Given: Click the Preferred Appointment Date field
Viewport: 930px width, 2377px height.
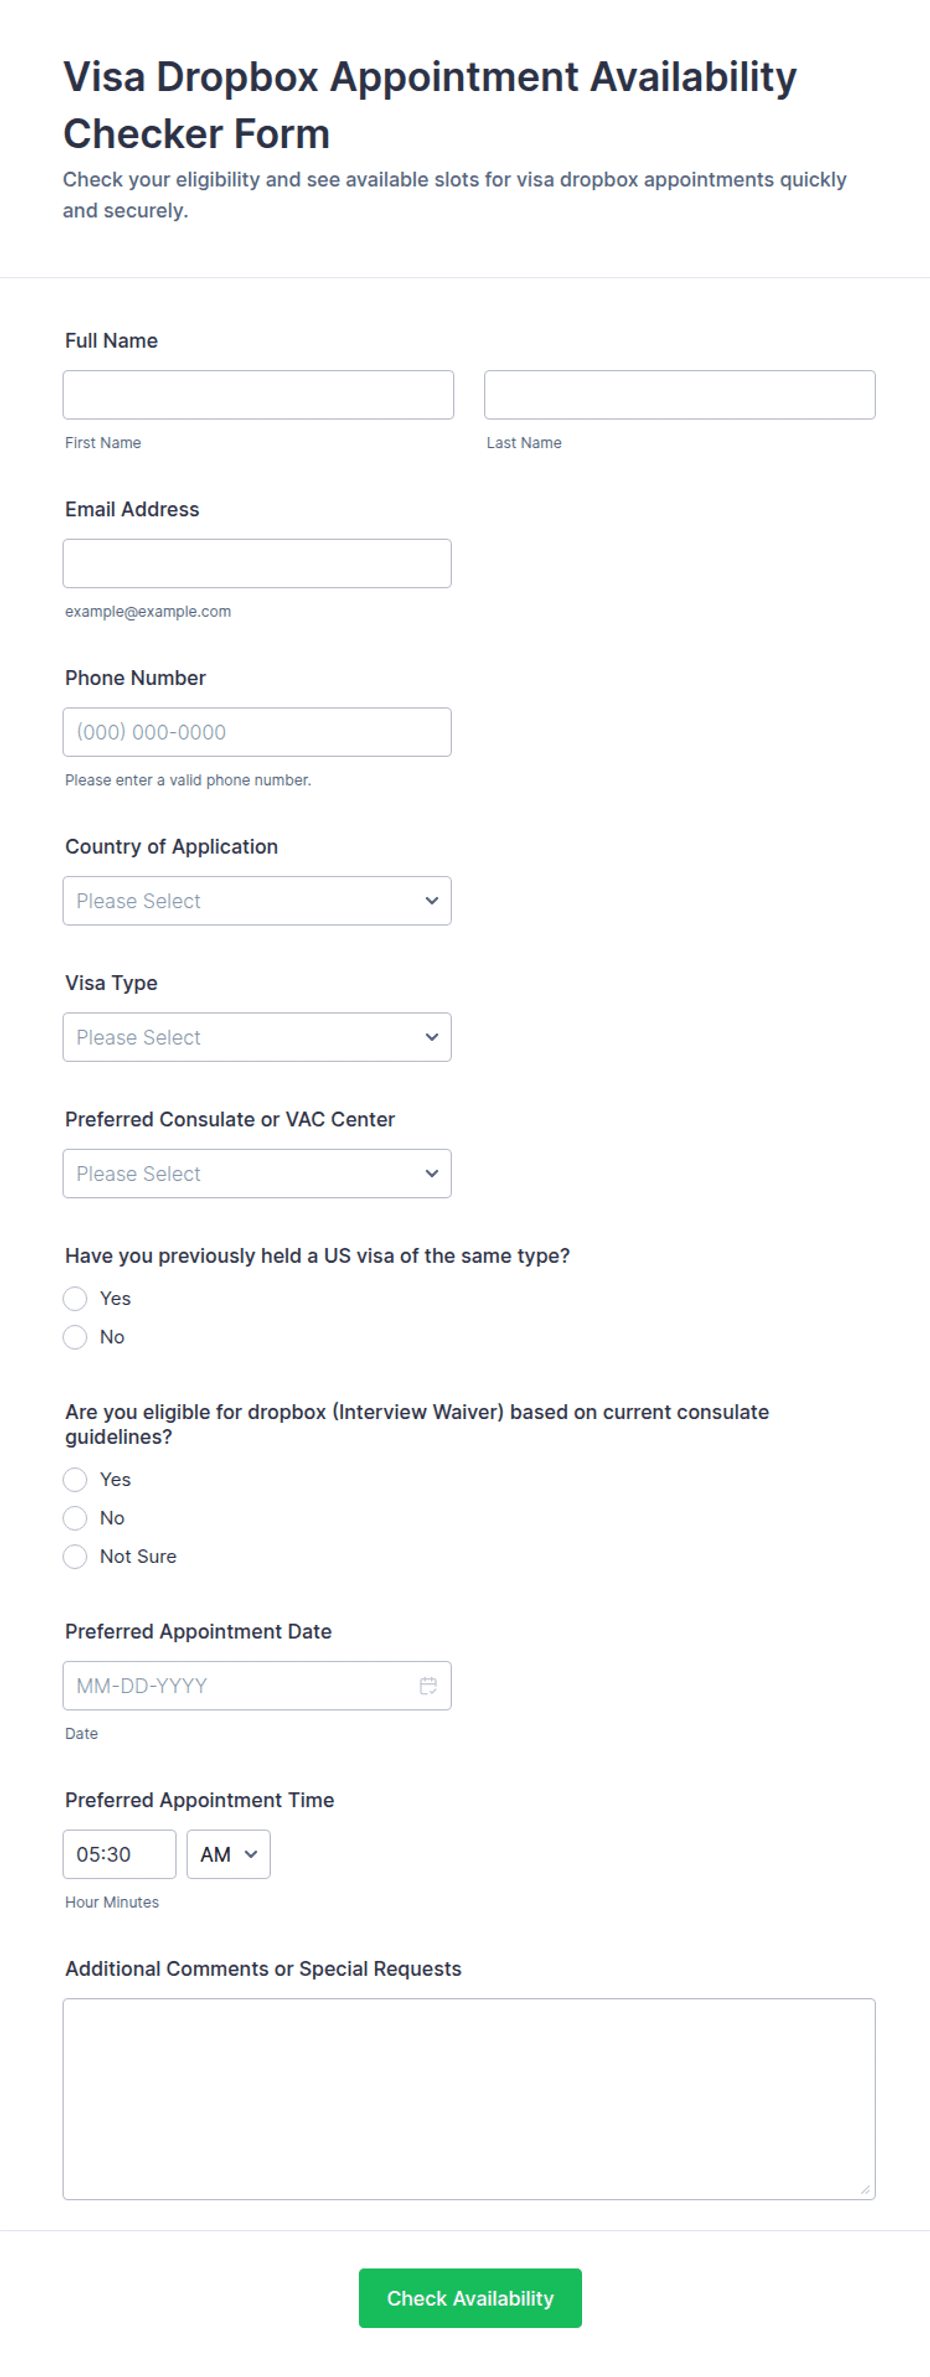Looking at the screenshot, I should [x=257, y=1685].
